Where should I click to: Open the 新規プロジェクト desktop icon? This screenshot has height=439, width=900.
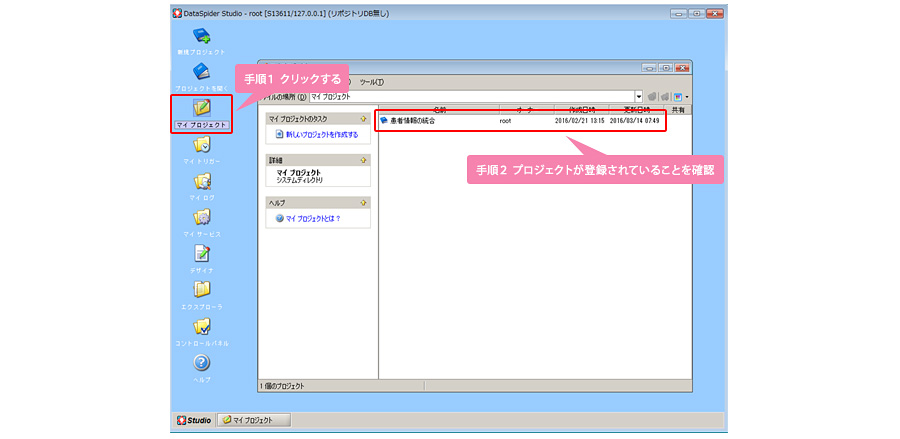click(201, 37)
